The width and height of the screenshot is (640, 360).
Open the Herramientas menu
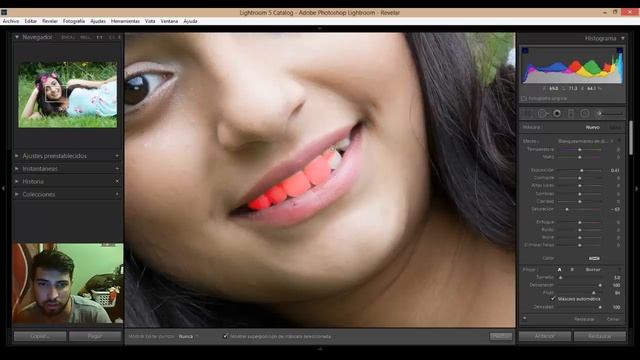click(125, 21)
